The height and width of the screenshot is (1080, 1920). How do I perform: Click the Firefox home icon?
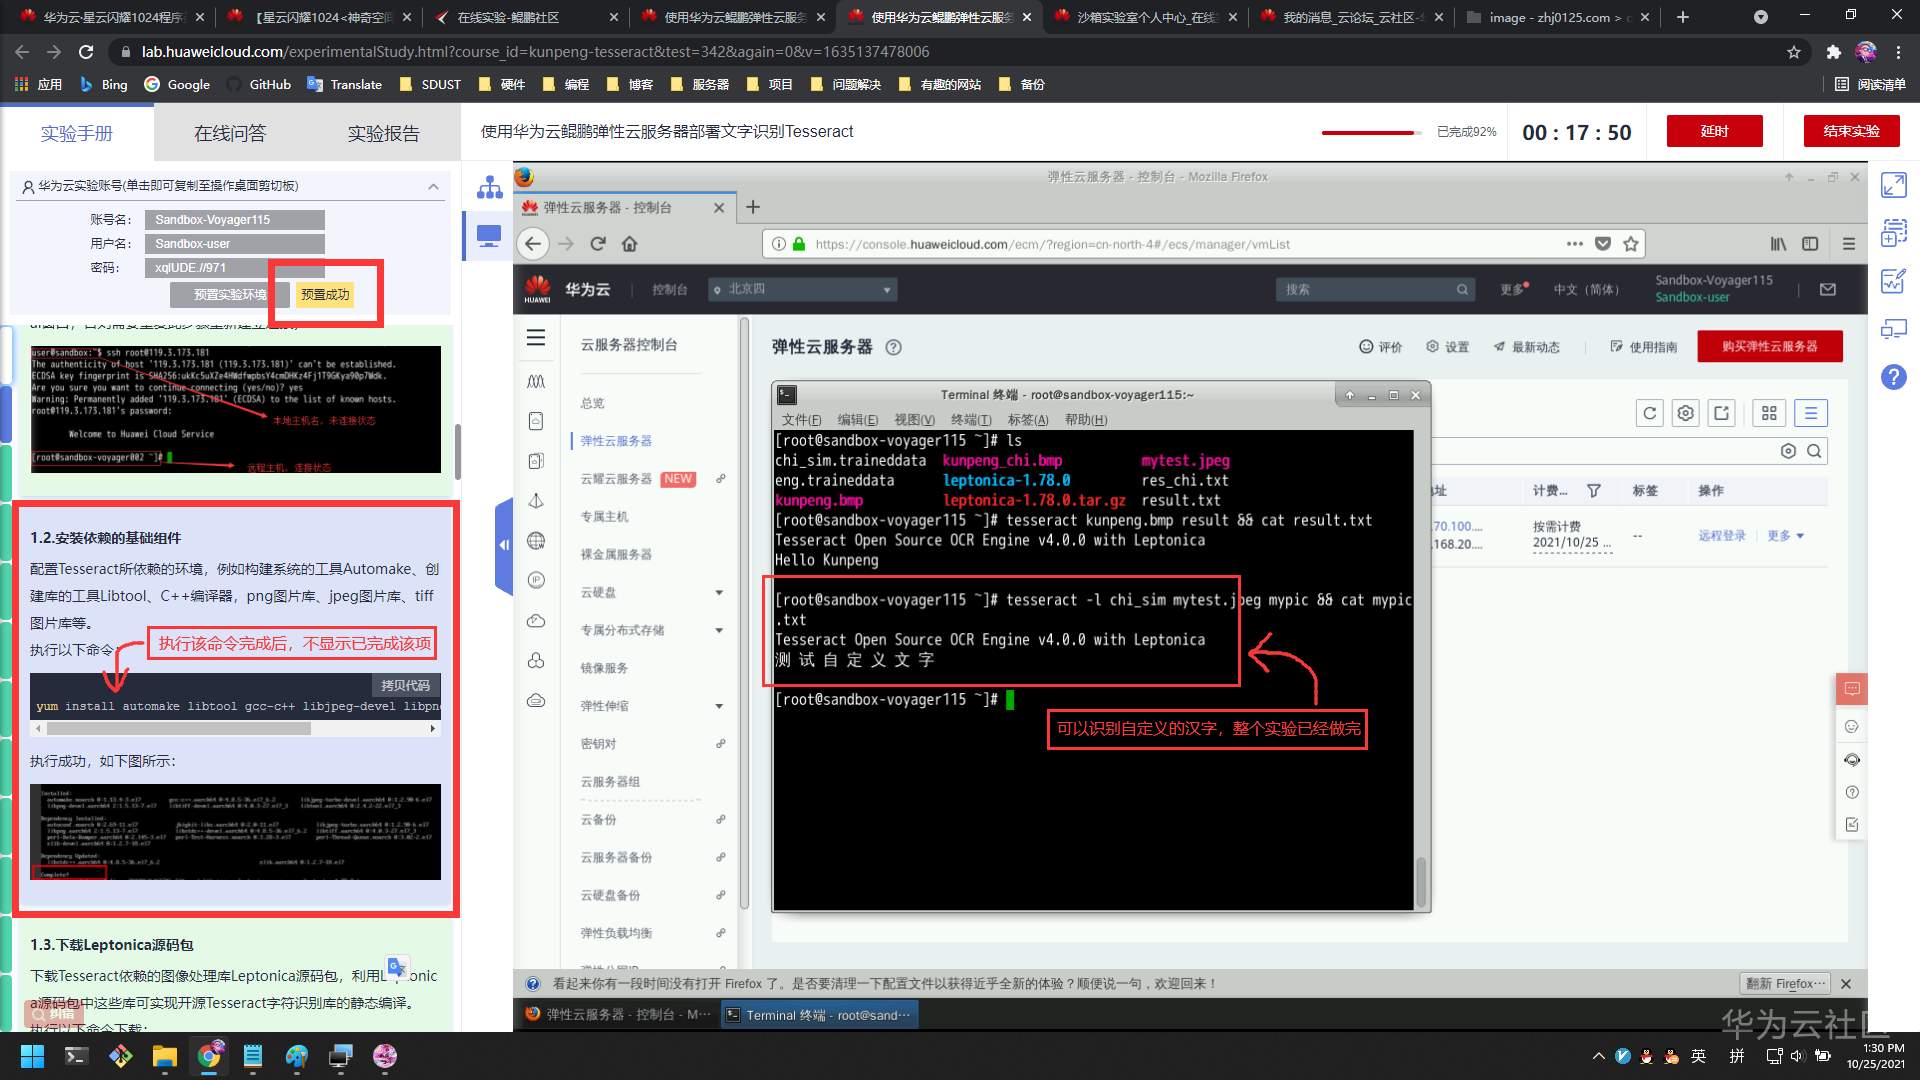pyautogui.click(x=630, y=244)
